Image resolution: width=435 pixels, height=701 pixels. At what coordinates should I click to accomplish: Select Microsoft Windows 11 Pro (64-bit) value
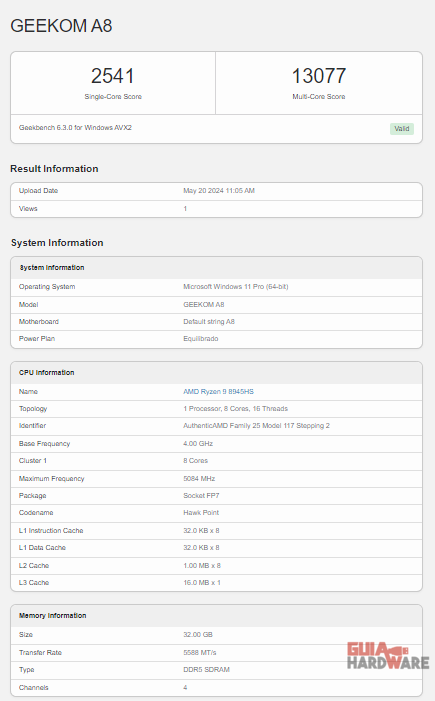[236, 287]
